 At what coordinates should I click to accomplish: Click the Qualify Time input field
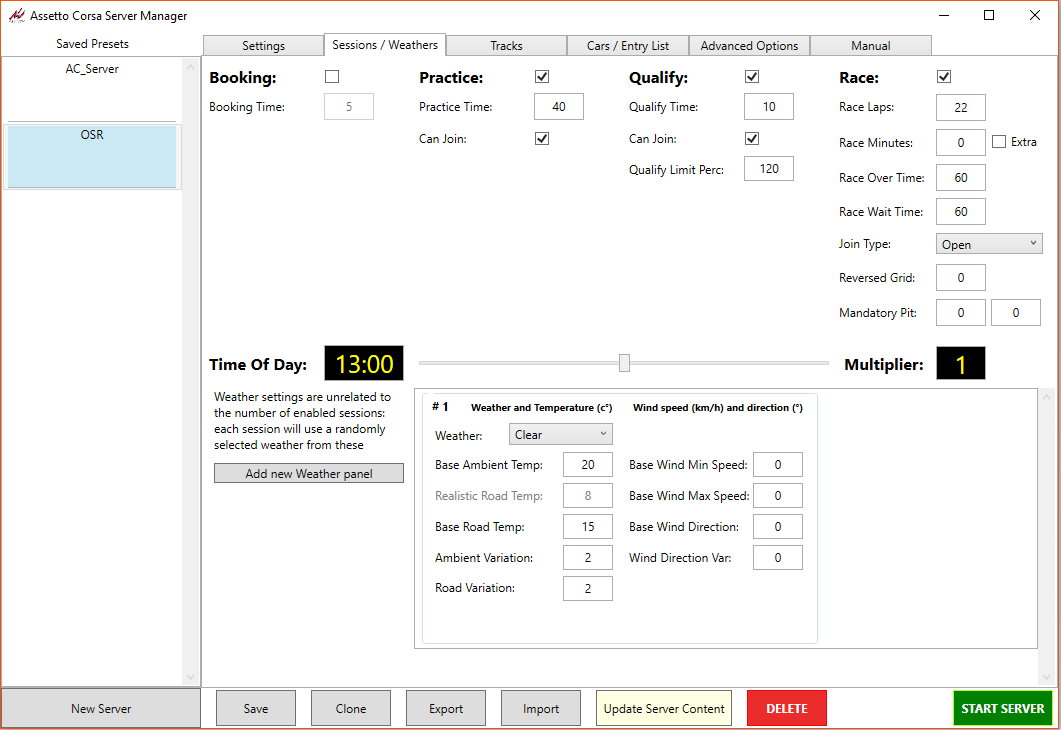(769, 106)
